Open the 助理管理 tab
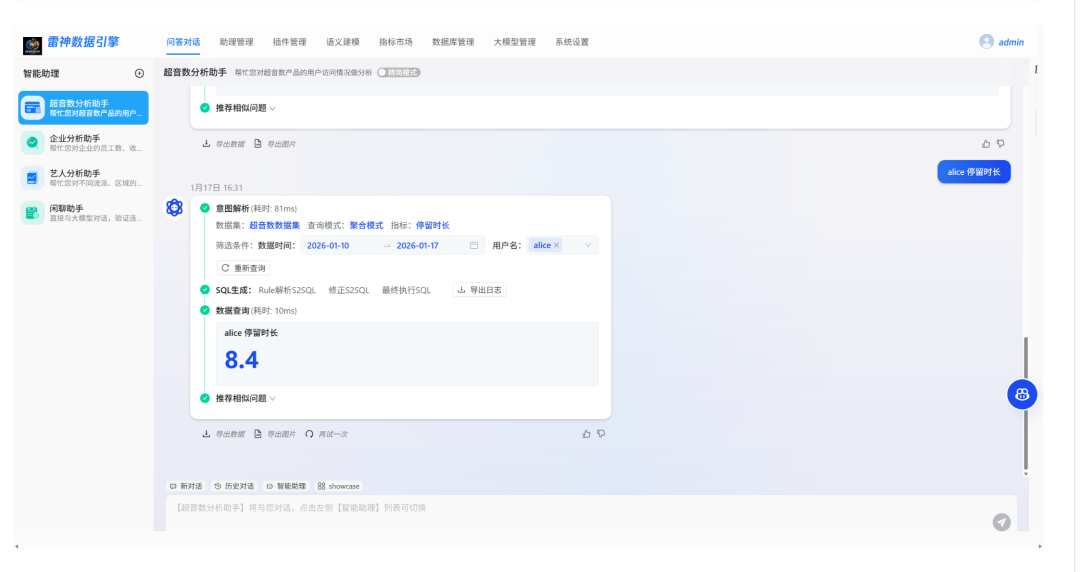The width and height of the screenshot is (1080, 572). 236,42
